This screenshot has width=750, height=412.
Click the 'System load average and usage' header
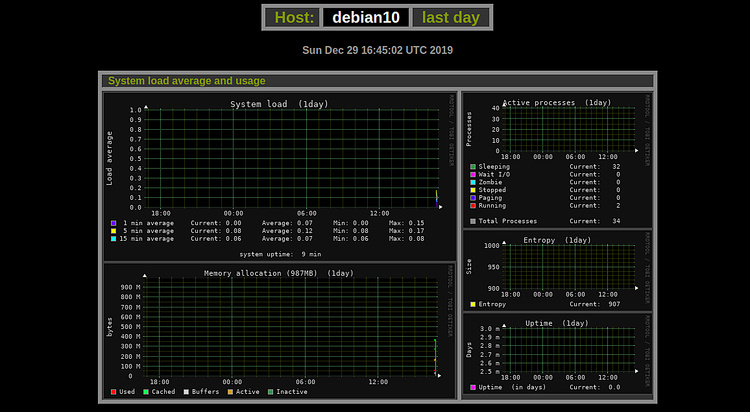185,81
